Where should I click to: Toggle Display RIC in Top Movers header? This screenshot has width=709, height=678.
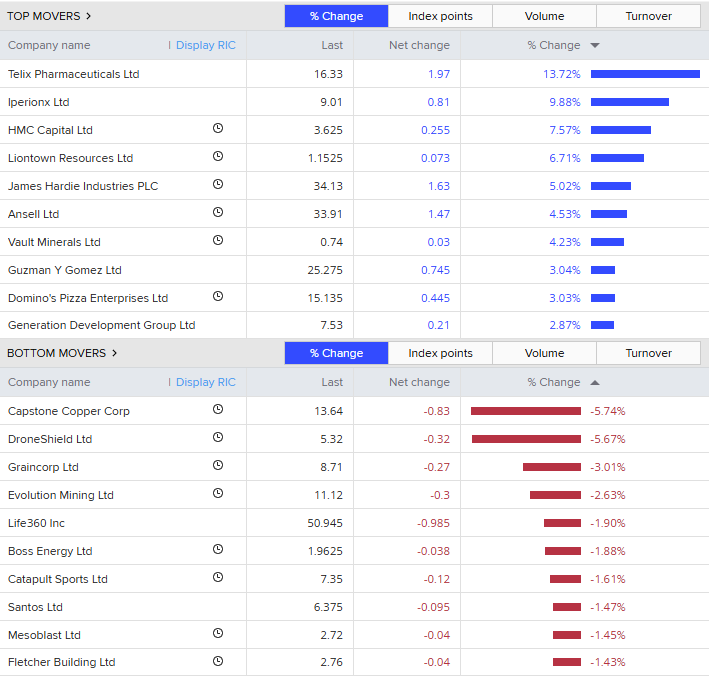tap(205, 45)
